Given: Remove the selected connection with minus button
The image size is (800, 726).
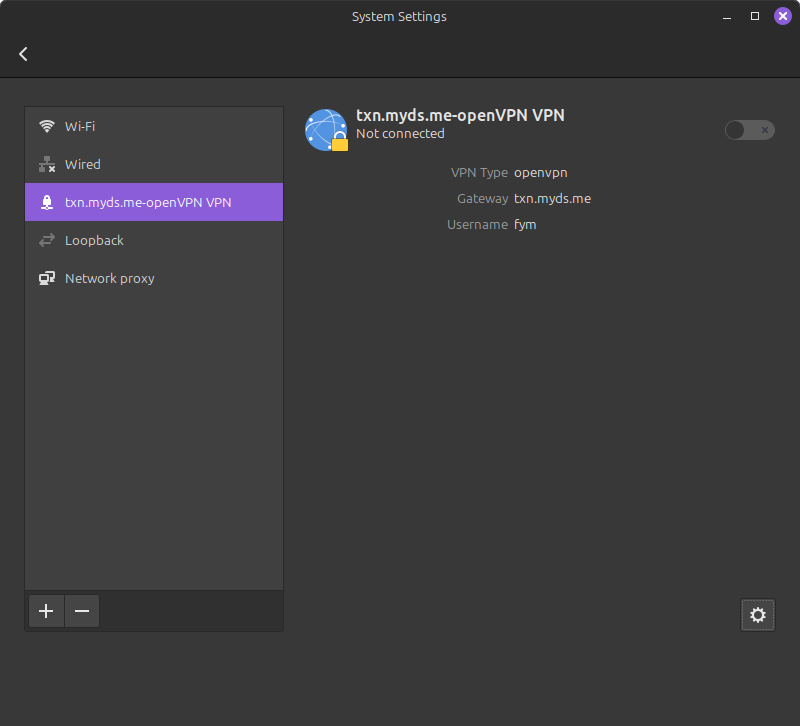Looking at the screenshot, I should pos(82,611).
